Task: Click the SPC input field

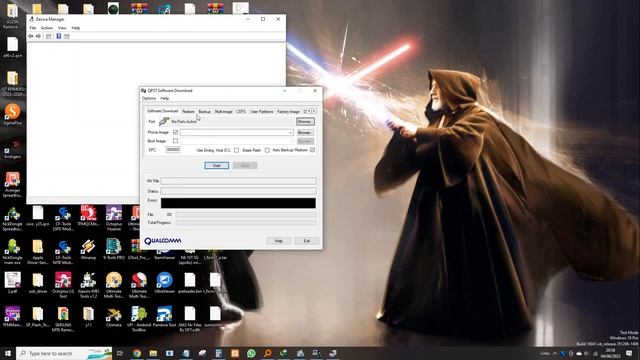Action: point(173,150)
